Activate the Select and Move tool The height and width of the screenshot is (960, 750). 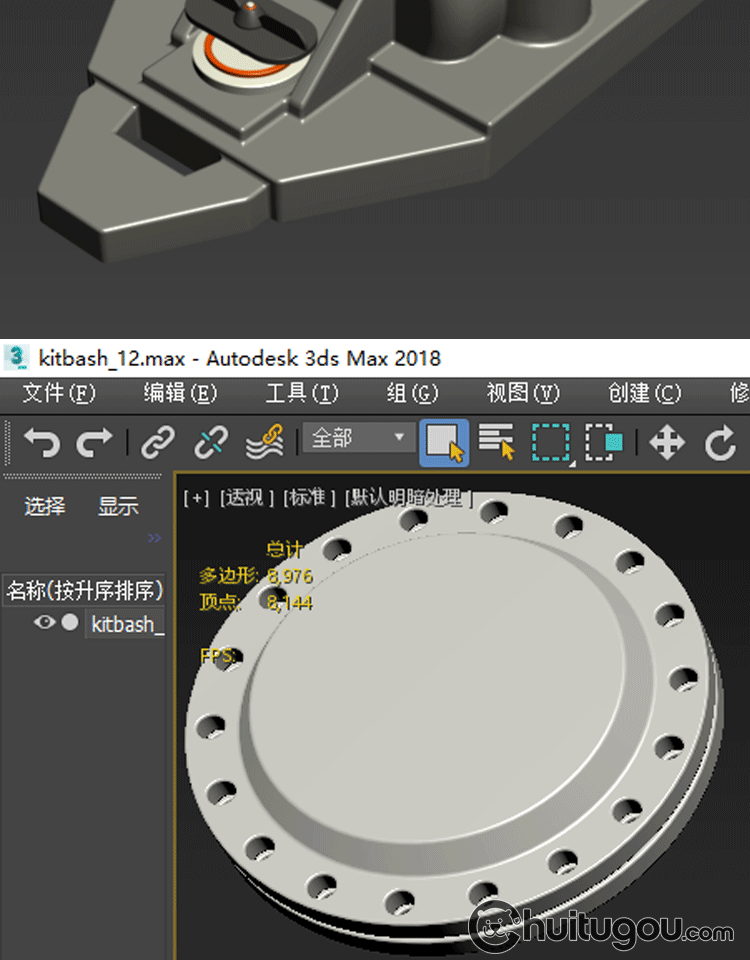pos(667,443)
